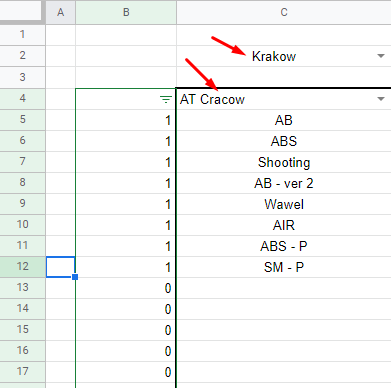Click the value 0 in row 15

point(168,330)
